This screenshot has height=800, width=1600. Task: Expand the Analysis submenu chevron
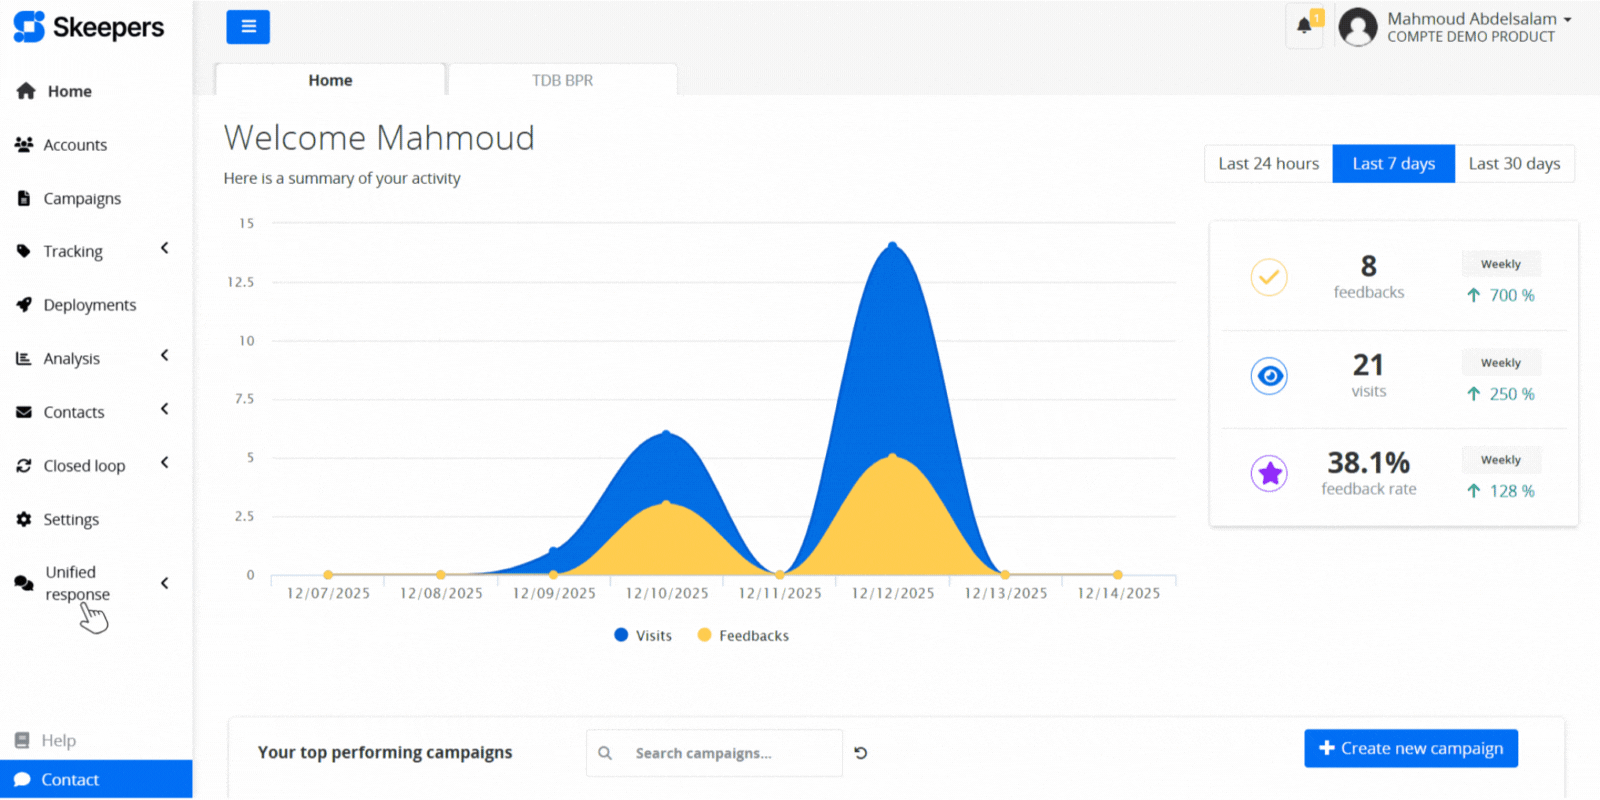(165, 355)
